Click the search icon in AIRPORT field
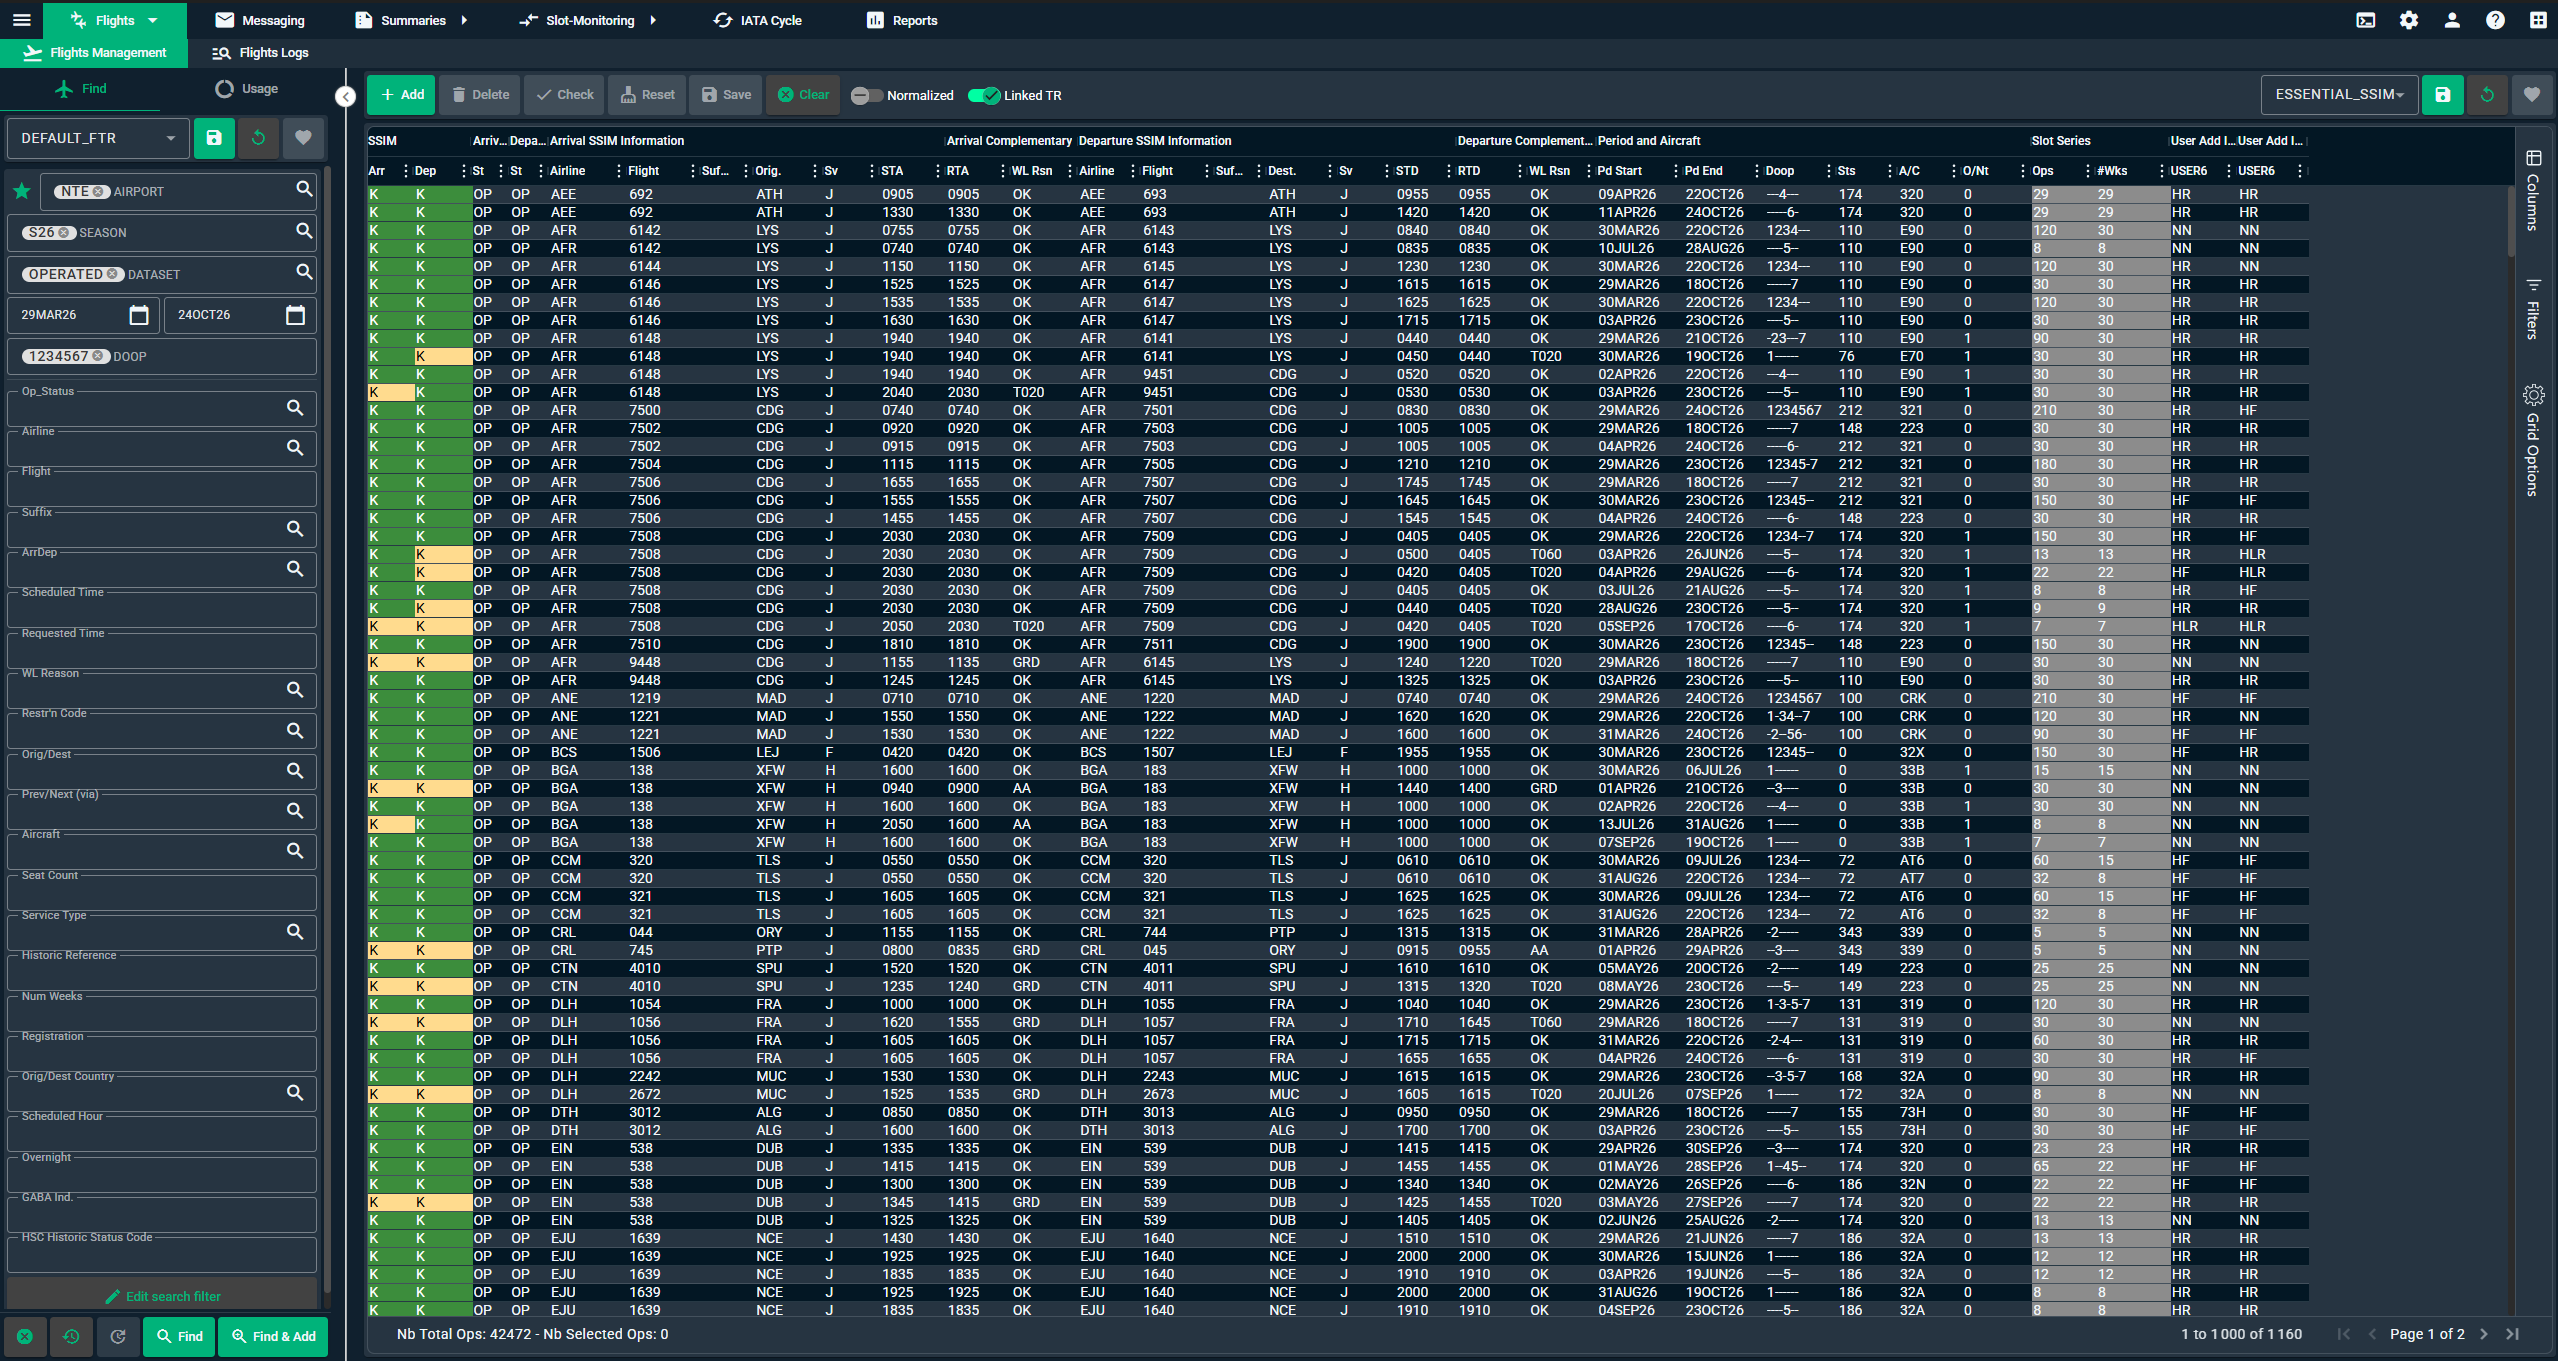Image resolution: width=2558 pixels, height=1361 pixels. pos(304,189)
